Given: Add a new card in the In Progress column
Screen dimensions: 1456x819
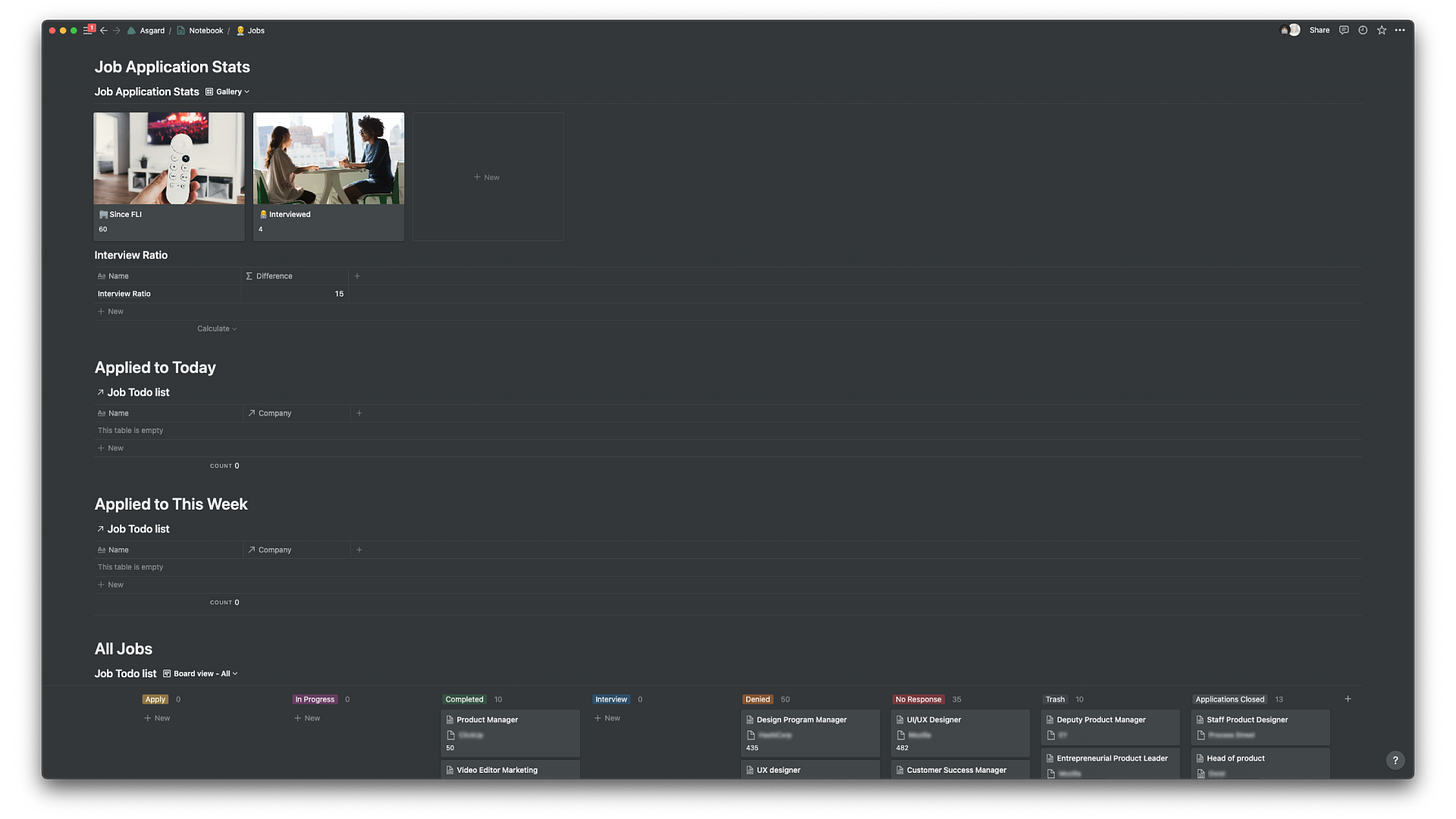Looking at the screenshot, I should point(307,718).
